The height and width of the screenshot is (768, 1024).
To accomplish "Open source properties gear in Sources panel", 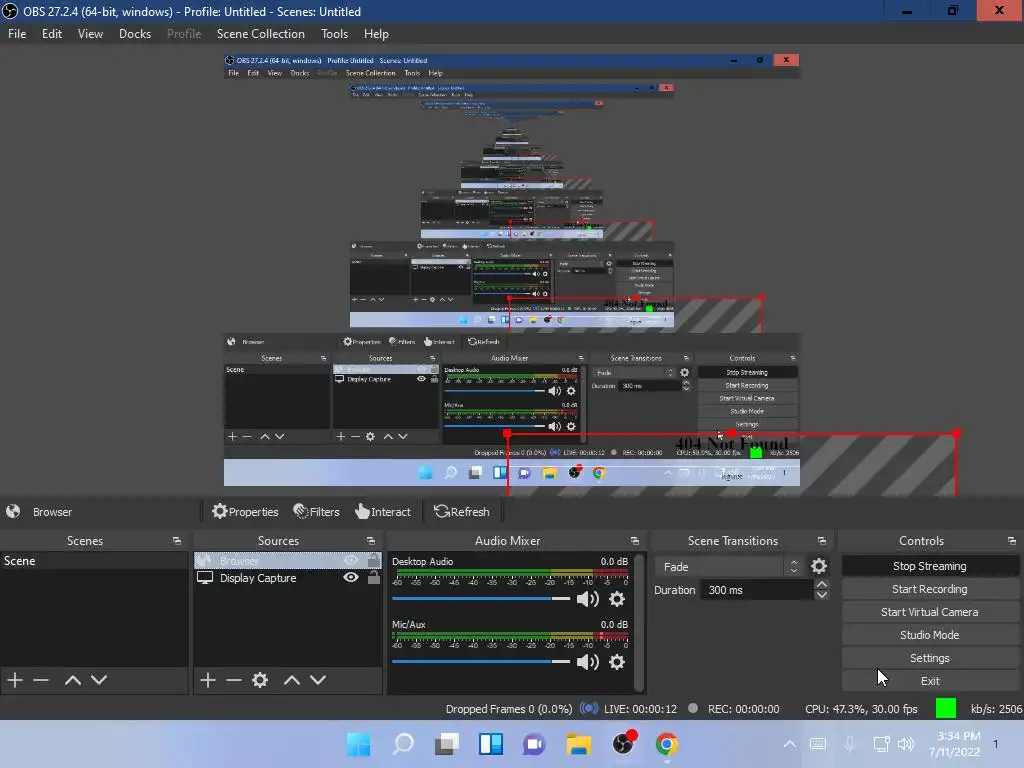I will 260,680.
